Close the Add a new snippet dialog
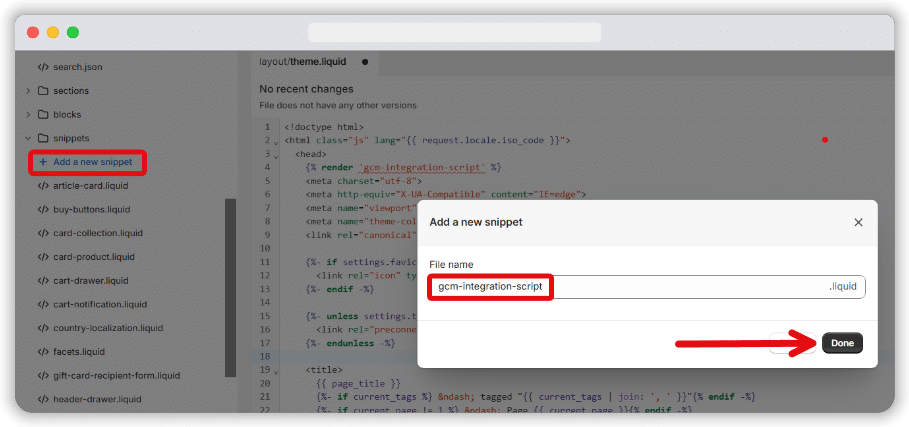The width and height of the screenshot is (909, 427). 859,222
